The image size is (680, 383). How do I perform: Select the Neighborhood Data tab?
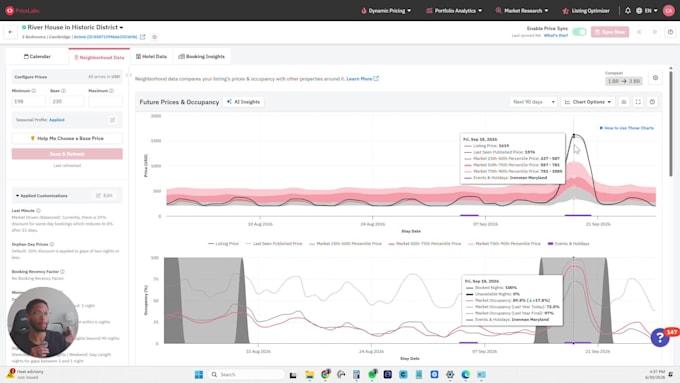[x=99, y=57]
